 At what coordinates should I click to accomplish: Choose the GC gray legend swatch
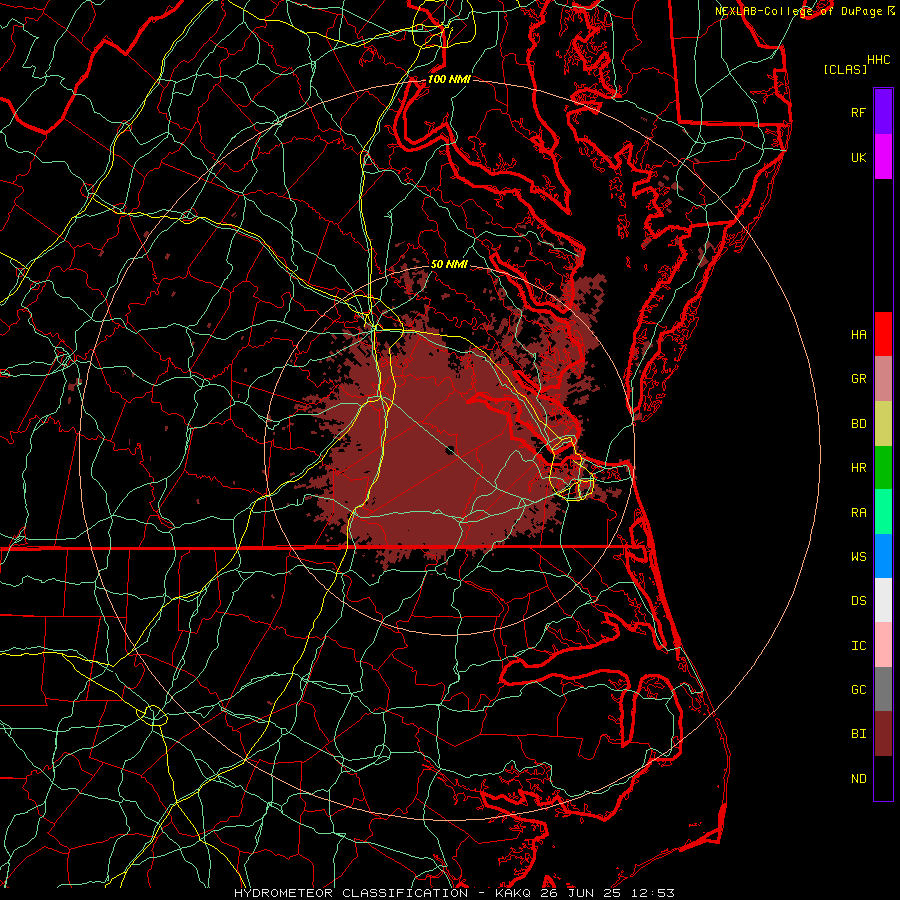tap(883, 689)
